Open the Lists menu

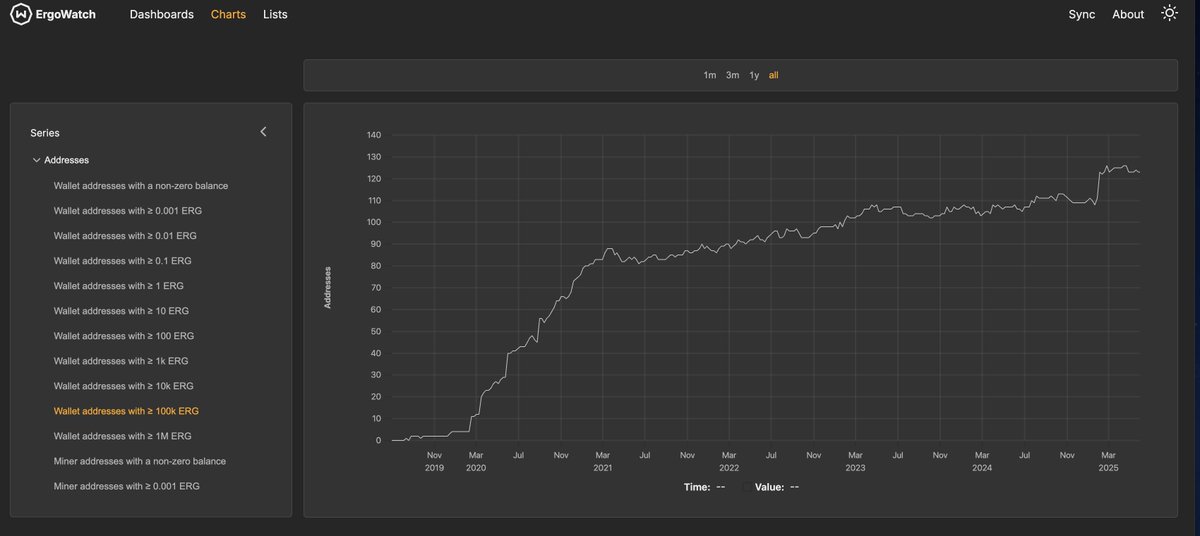pos(275,15)
